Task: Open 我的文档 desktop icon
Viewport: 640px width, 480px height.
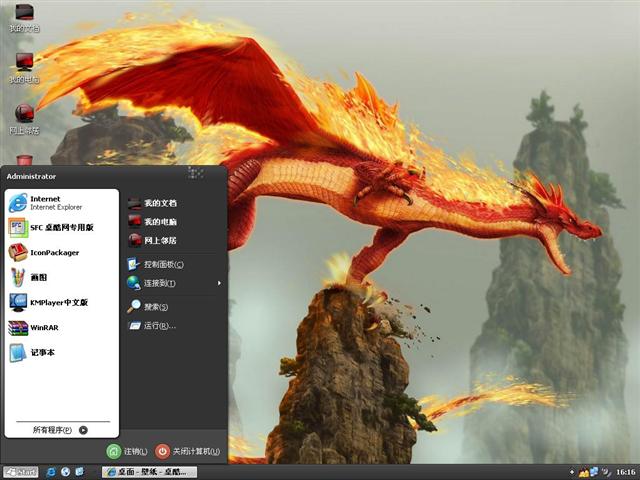Action: click(24, 17)
